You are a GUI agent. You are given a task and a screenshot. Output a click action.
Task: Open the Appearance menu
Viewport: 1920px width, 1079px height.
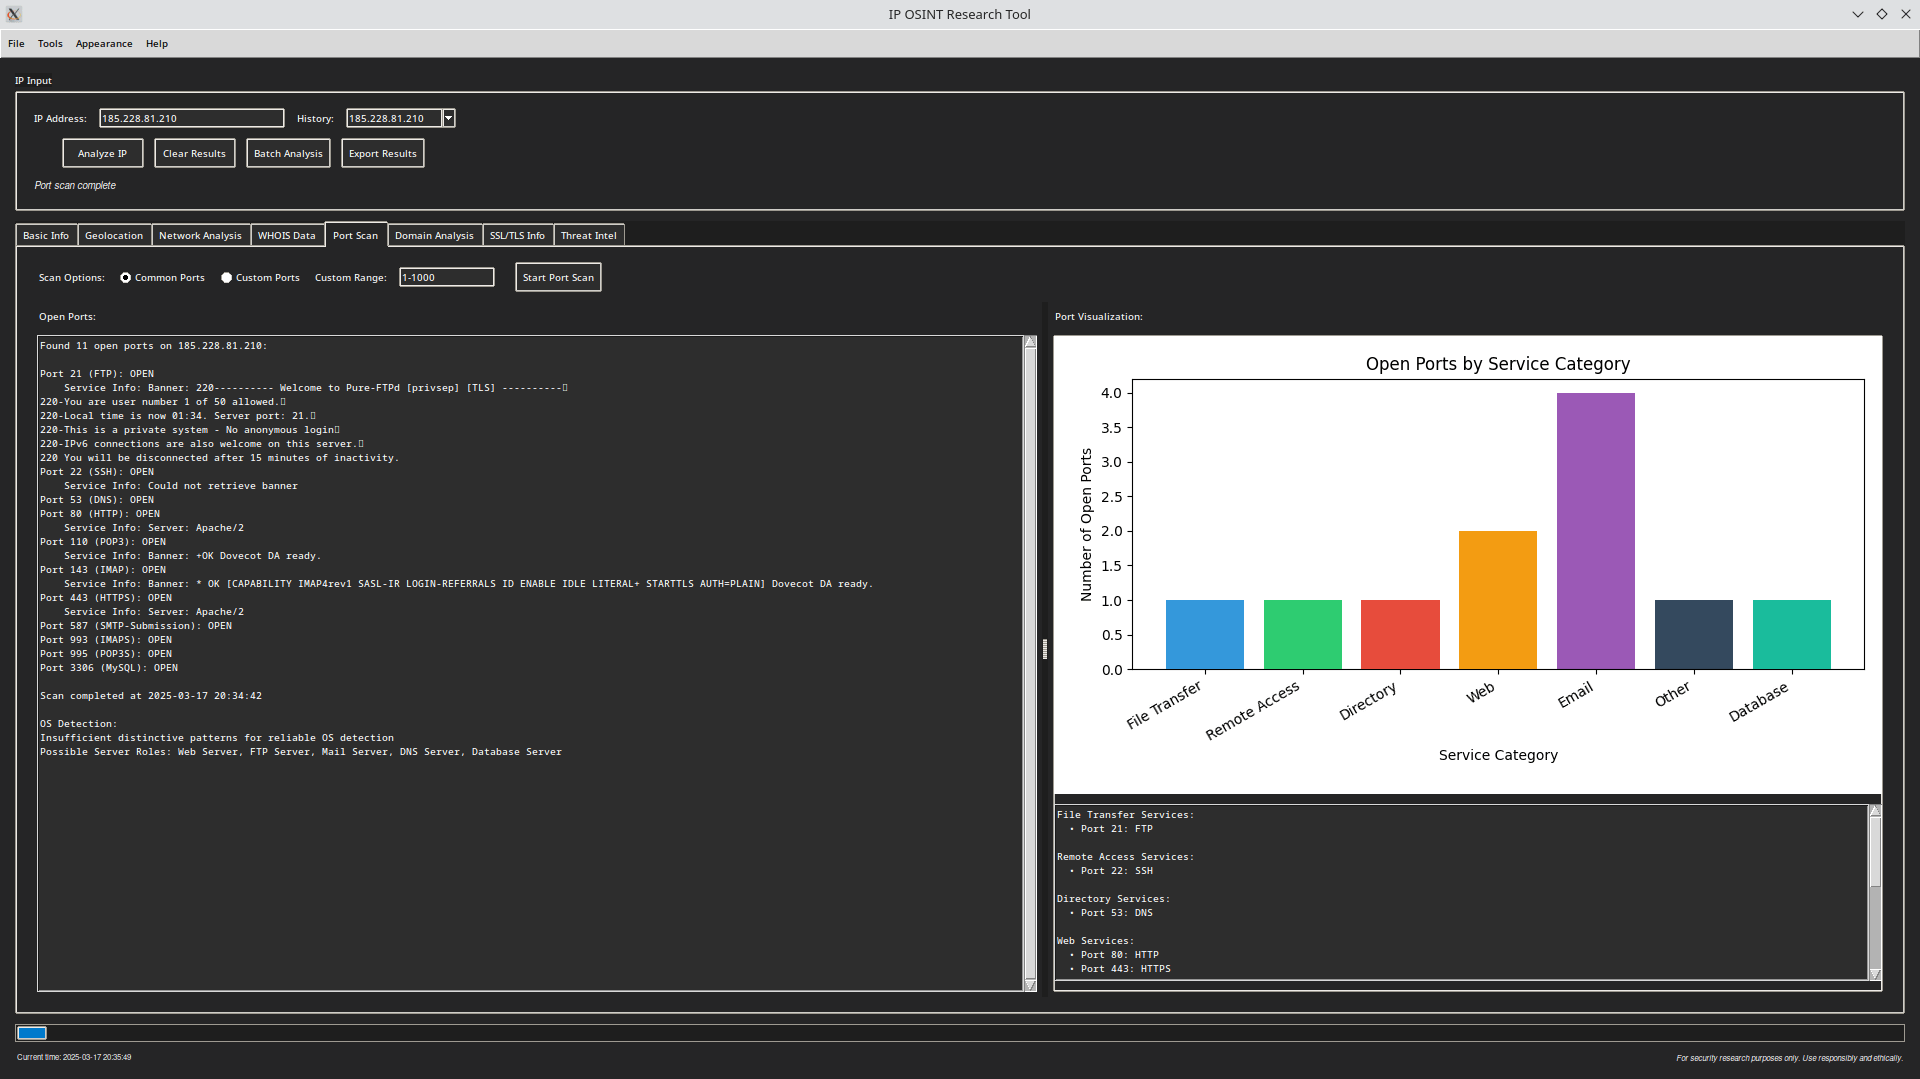tap(104, 44)
